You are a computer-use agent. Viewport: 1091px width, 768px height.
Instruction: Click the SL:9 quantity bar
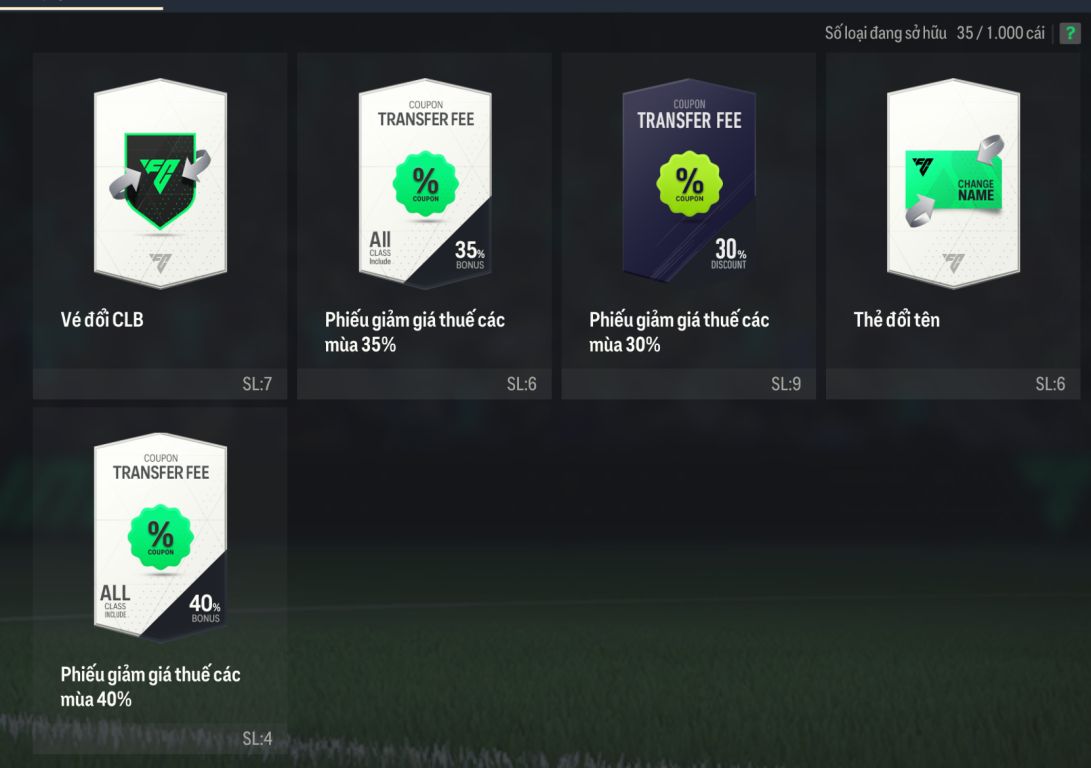(x=689, y=384)
